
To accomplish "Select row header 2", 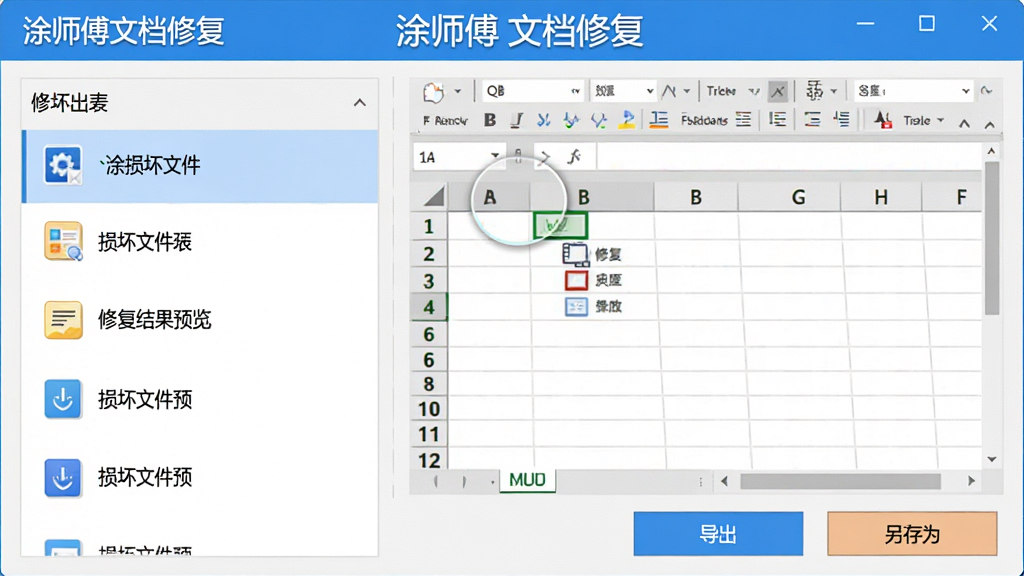I will click(429, 254).
